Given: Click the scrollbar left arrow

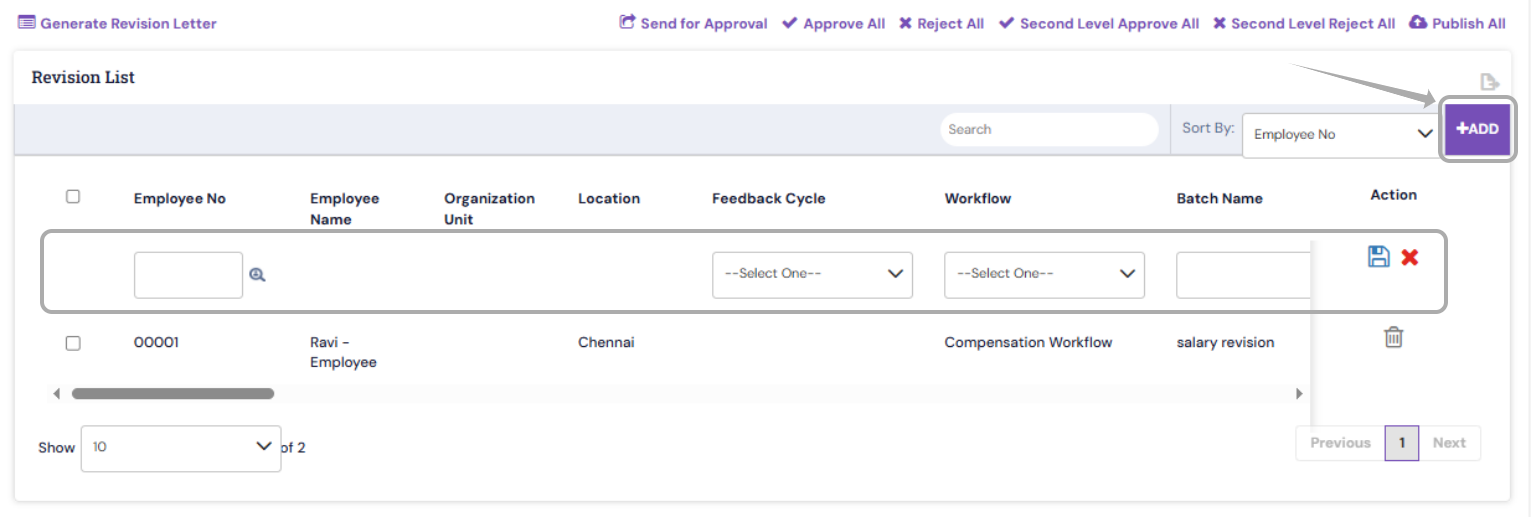Looking at the screenshot, I should 57,394.
